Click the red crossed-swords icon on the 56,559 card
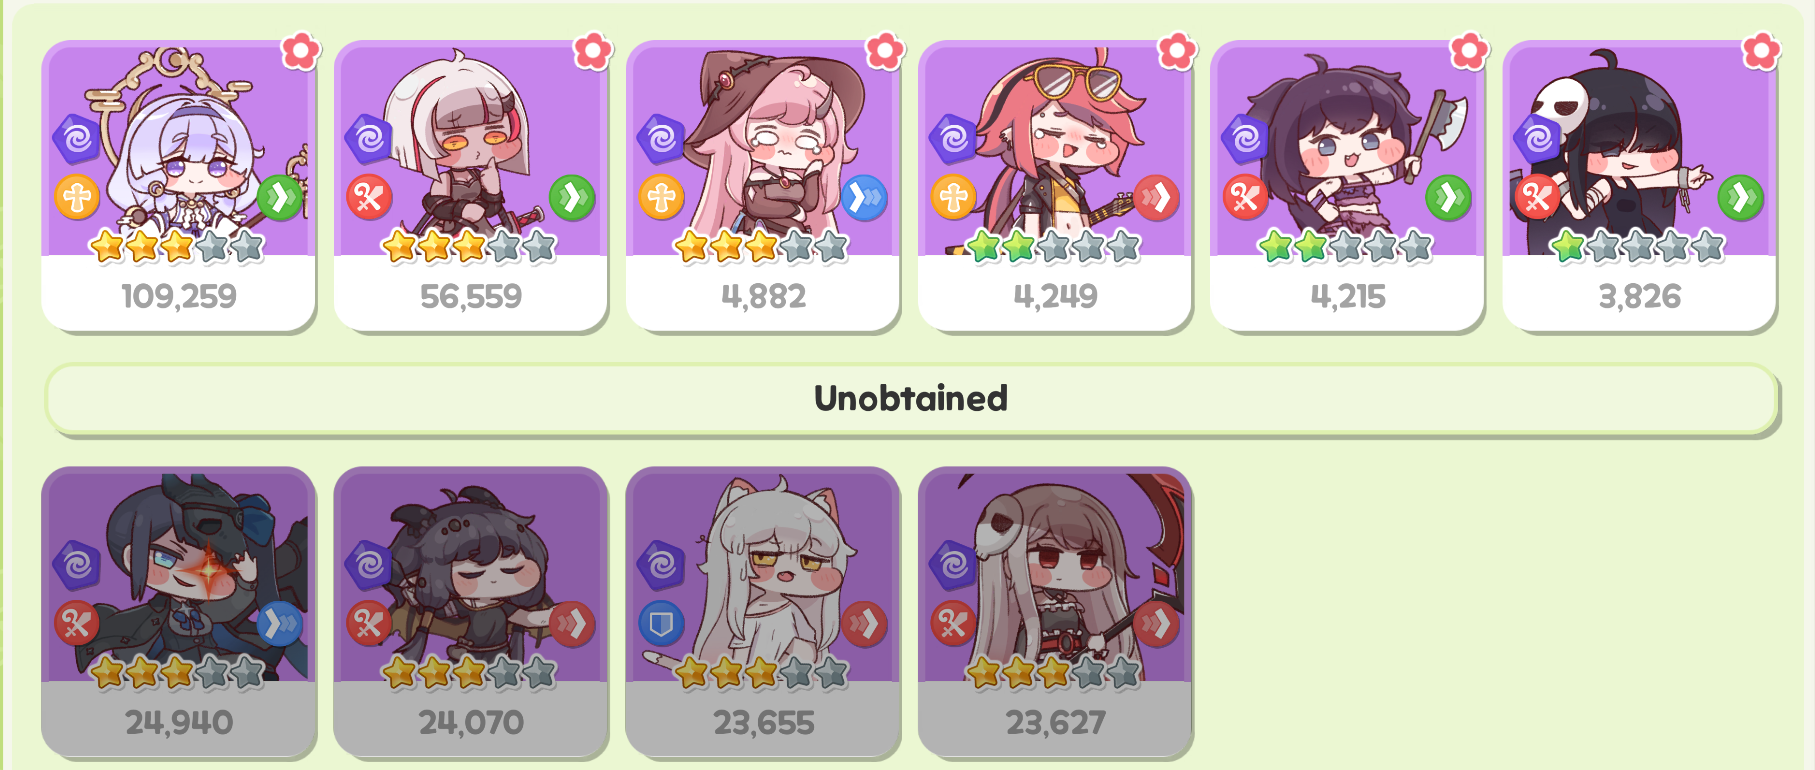This screenshot has width=1815, height=770. (x=369, y=197)
